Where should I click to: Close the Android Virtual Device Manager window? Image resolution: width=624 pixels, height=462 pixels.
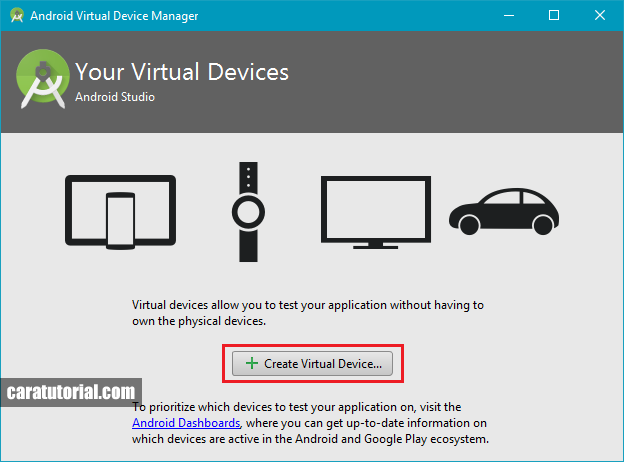pyautogui.click(x=600, y=16)
